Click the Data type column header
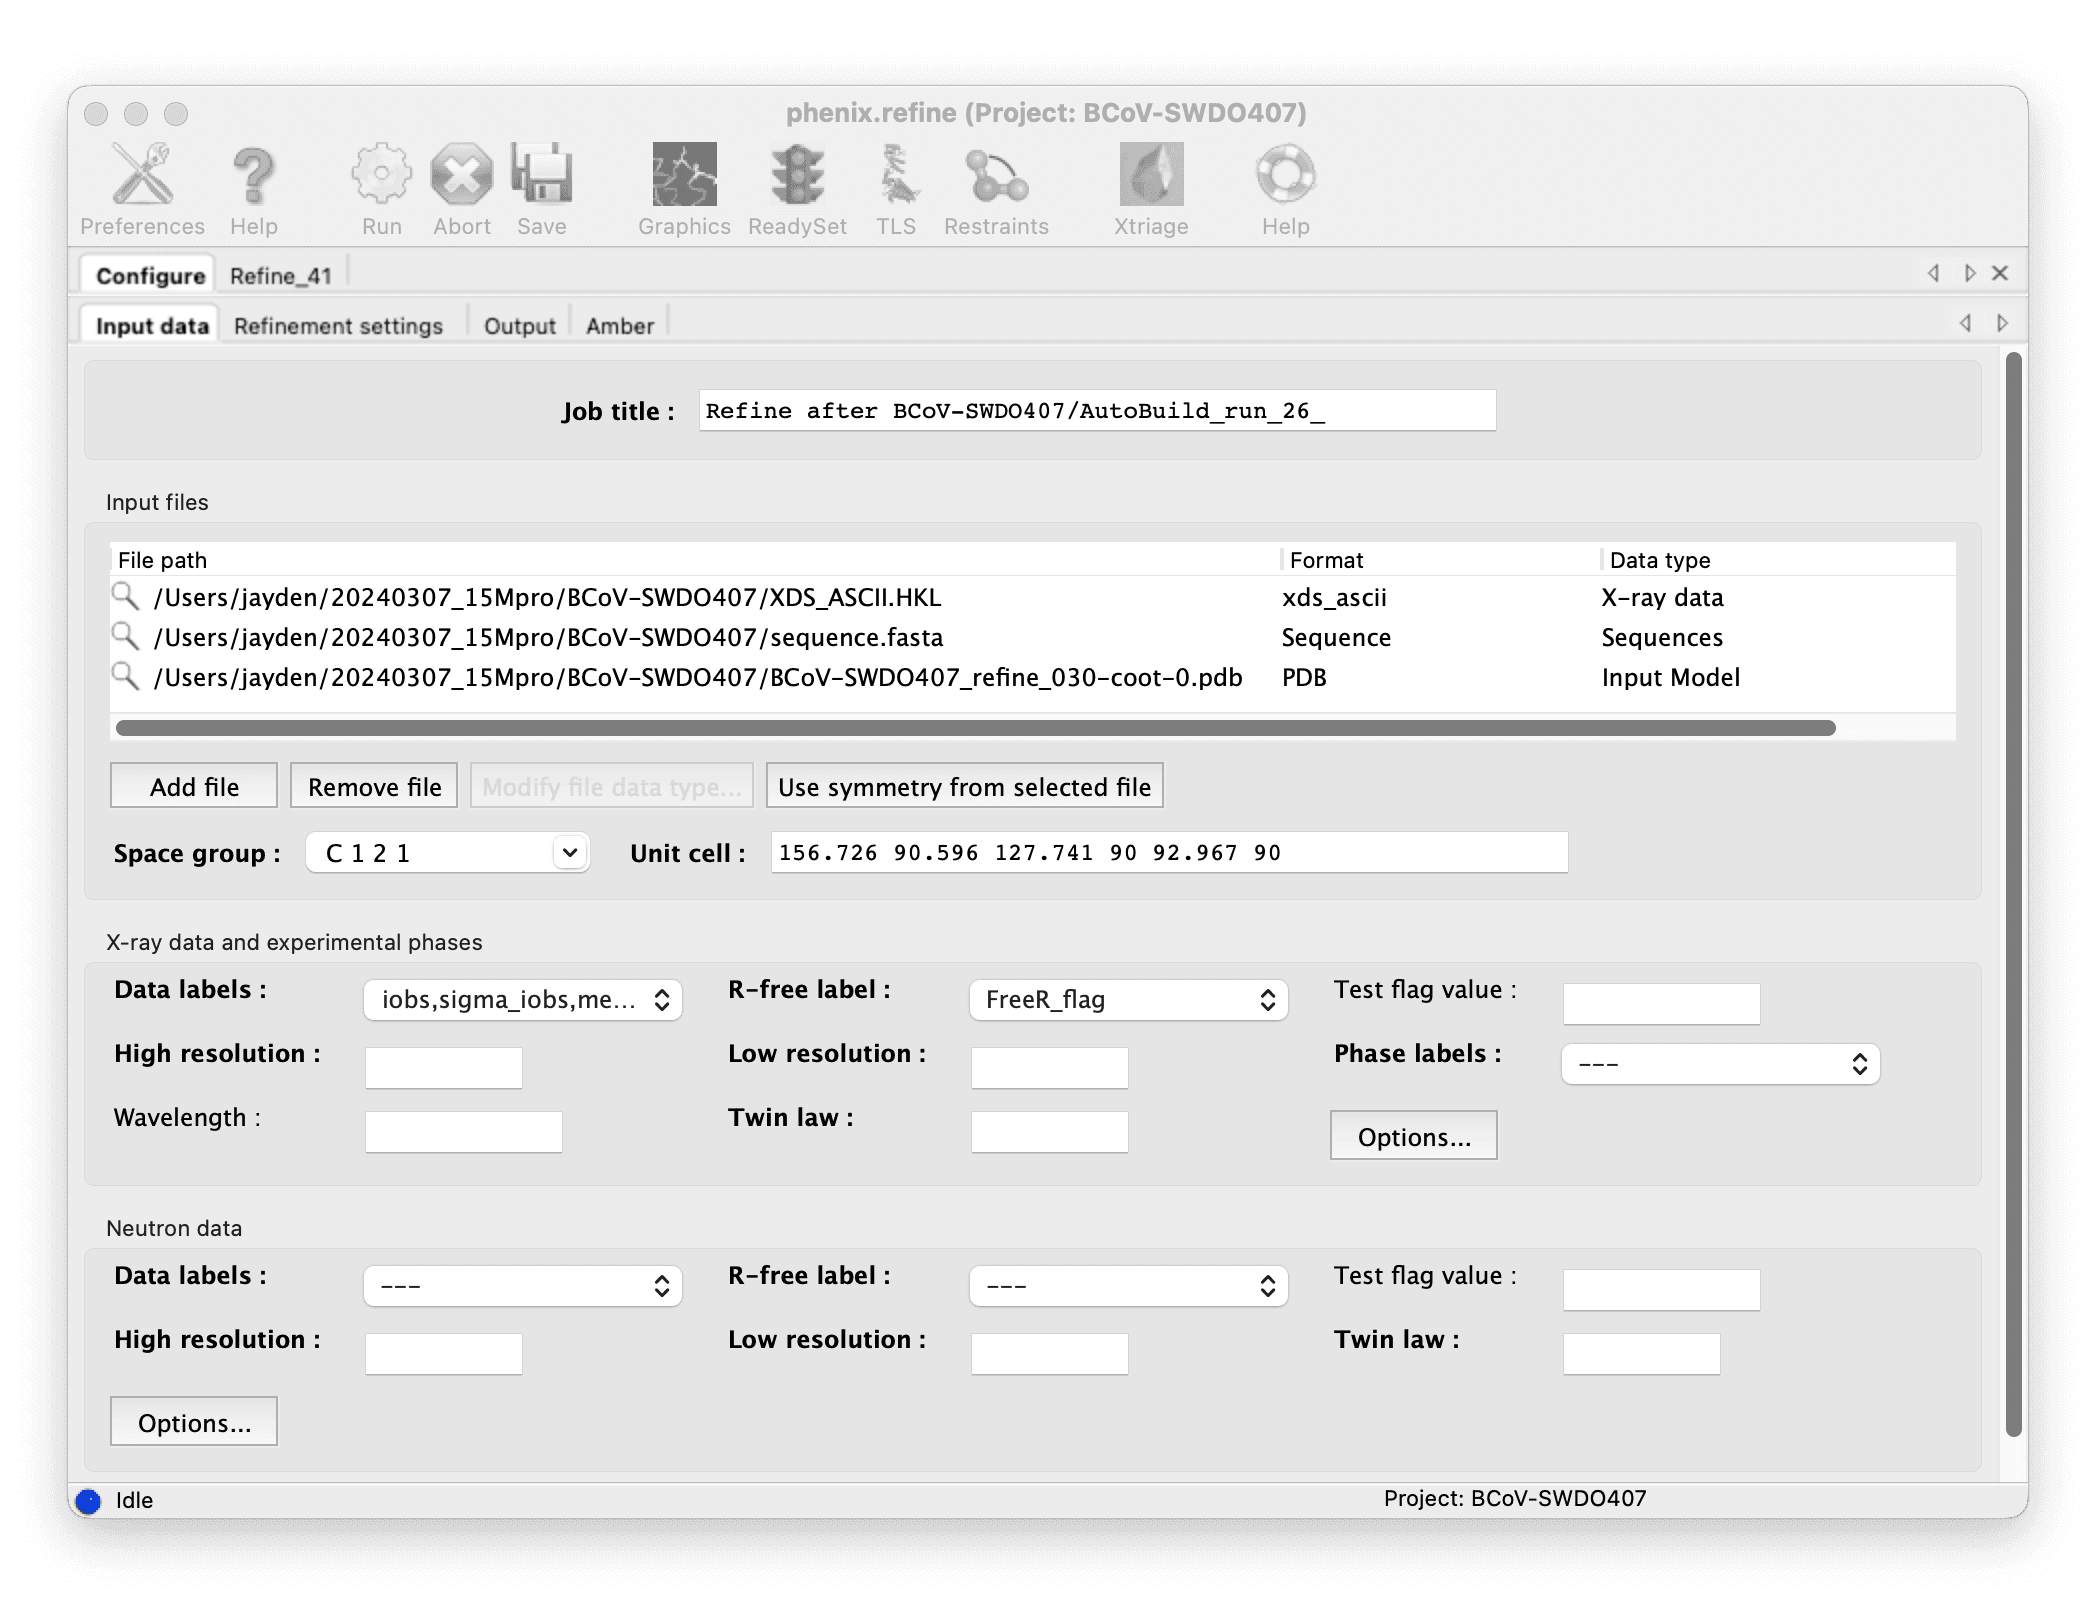Viewport: 2096px width, 1604px height. pos(1778,560)
